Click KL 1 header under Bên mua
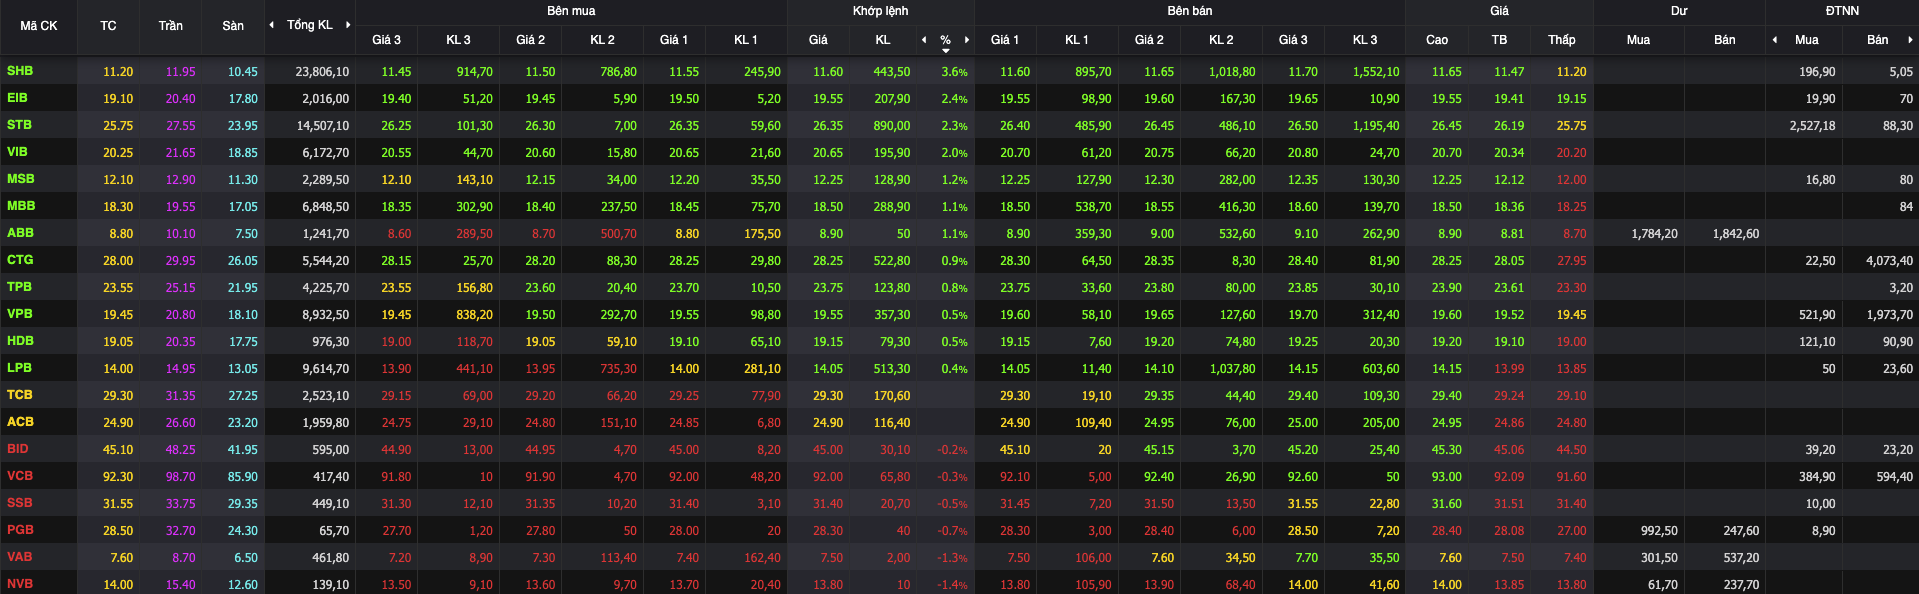Screen dimensions: 1919x594 [x=746, y=40]
